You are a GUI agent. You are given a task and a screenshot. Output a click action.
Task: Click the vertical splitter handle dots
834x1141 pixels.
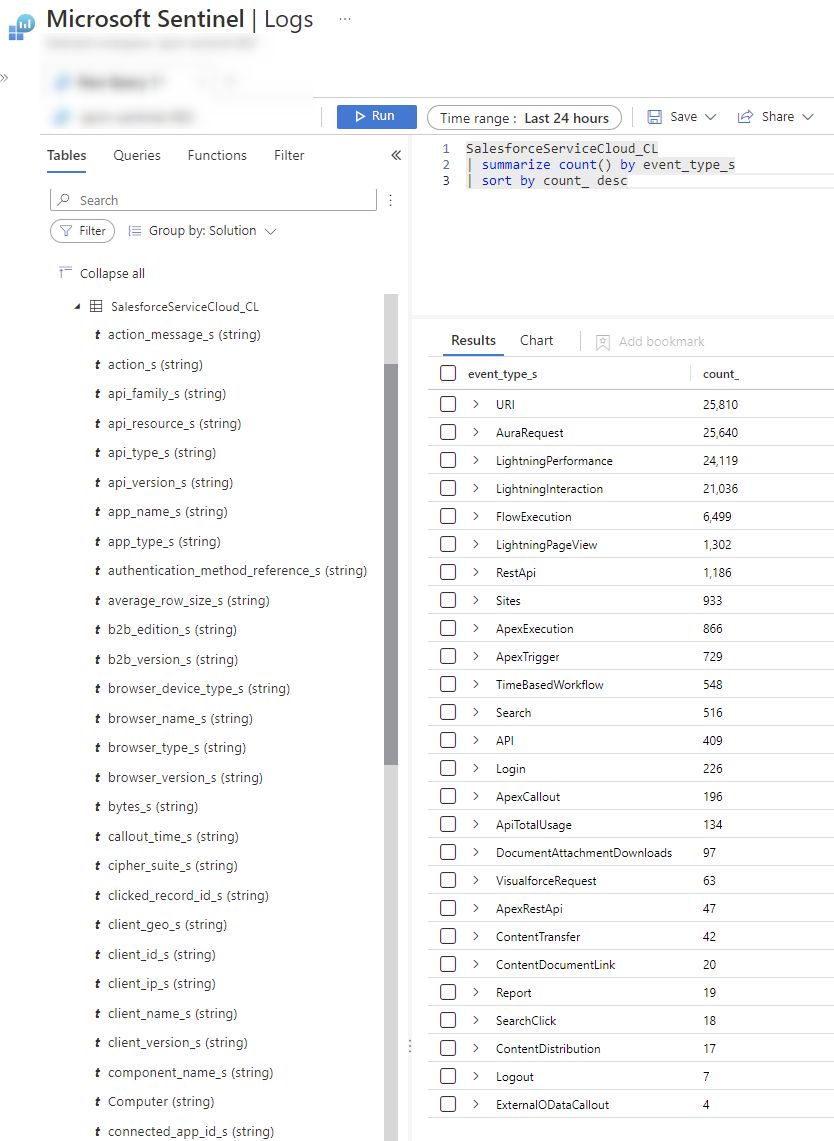(410, 1046)
